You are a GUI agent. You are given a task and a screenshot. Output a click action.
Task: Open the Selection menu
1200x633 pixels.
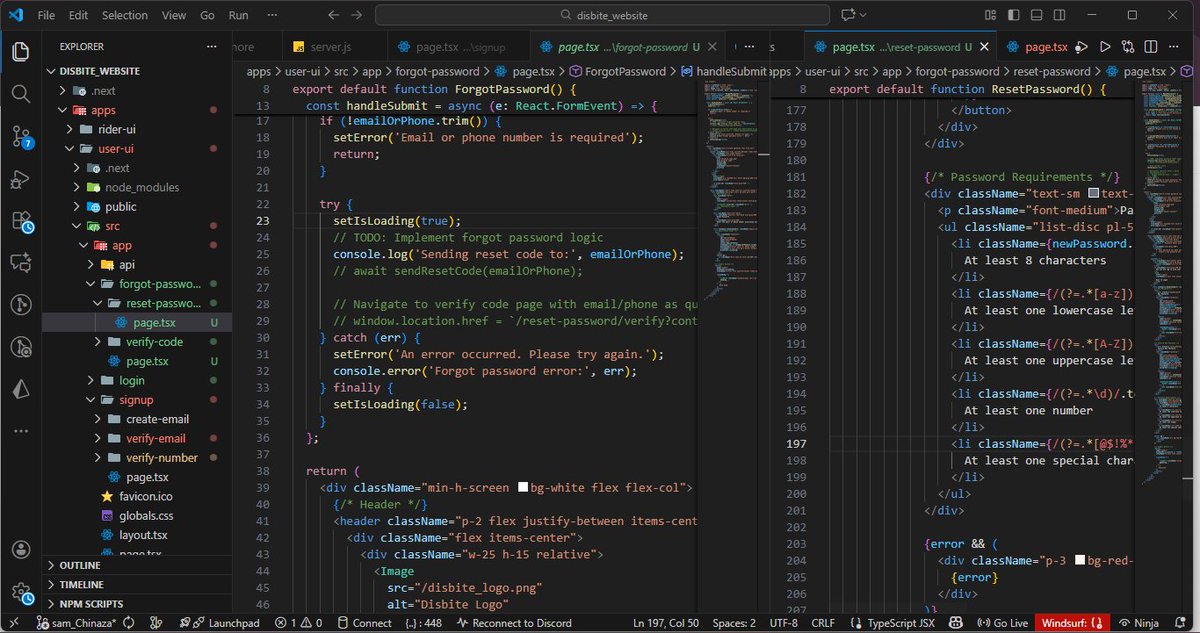[125, 15]
